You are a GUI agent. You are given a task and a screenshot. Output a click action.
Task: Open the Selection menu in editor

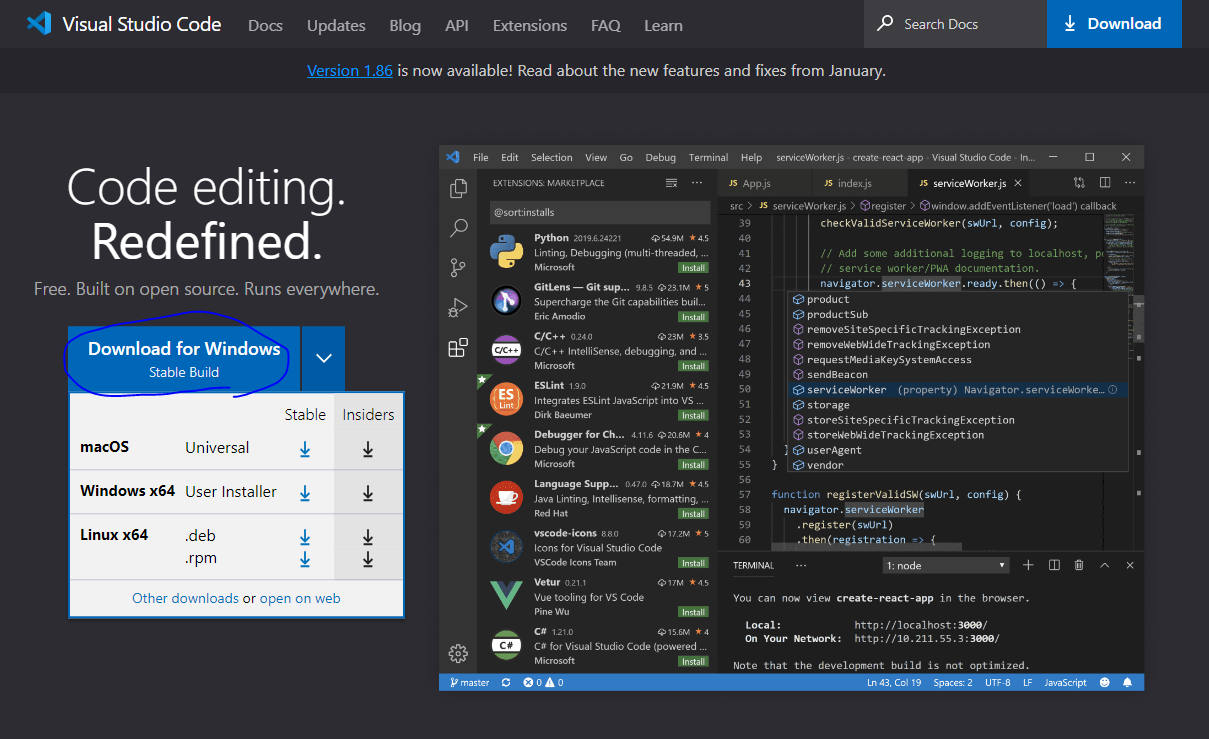pyautogui.click(x=552, y=157)
